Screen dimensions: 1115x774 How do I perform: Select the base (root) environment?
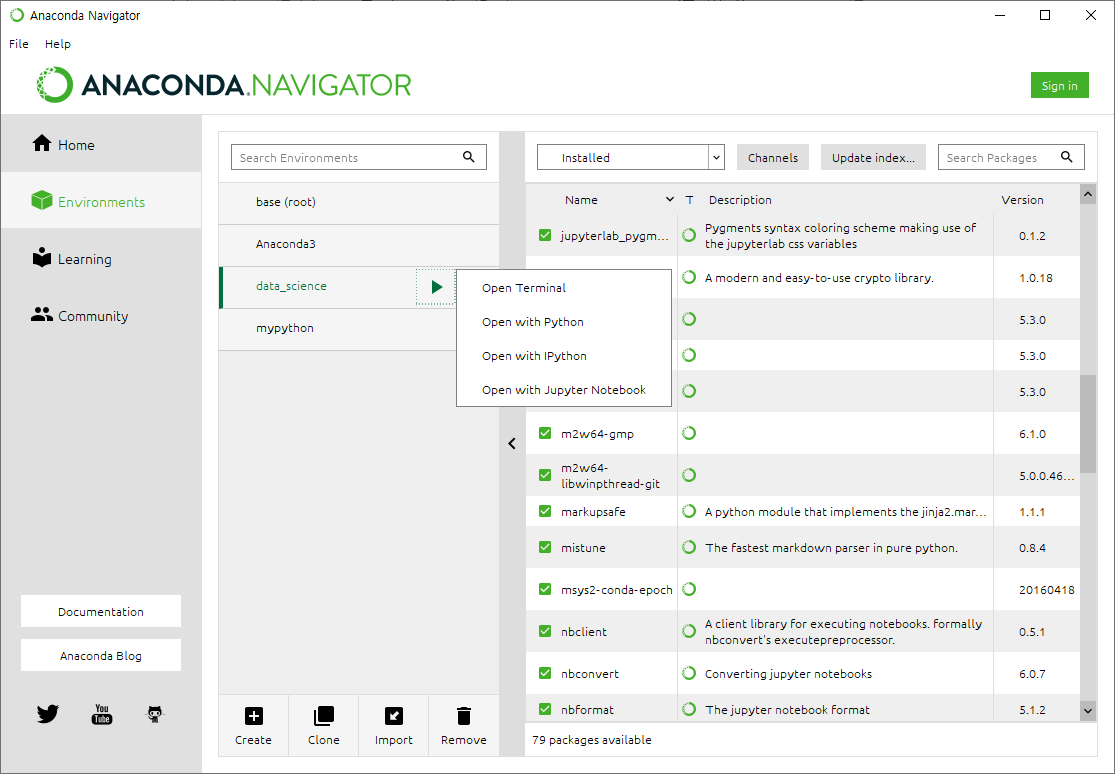[x=359, y=202]
